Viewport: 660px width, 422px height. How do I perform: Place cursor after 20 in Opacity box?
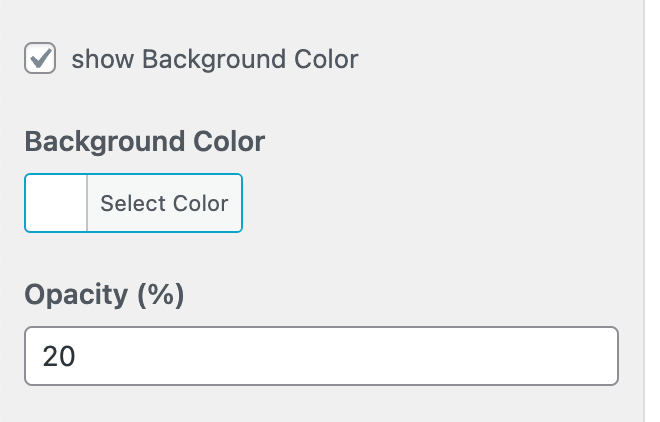click(80, 356)
